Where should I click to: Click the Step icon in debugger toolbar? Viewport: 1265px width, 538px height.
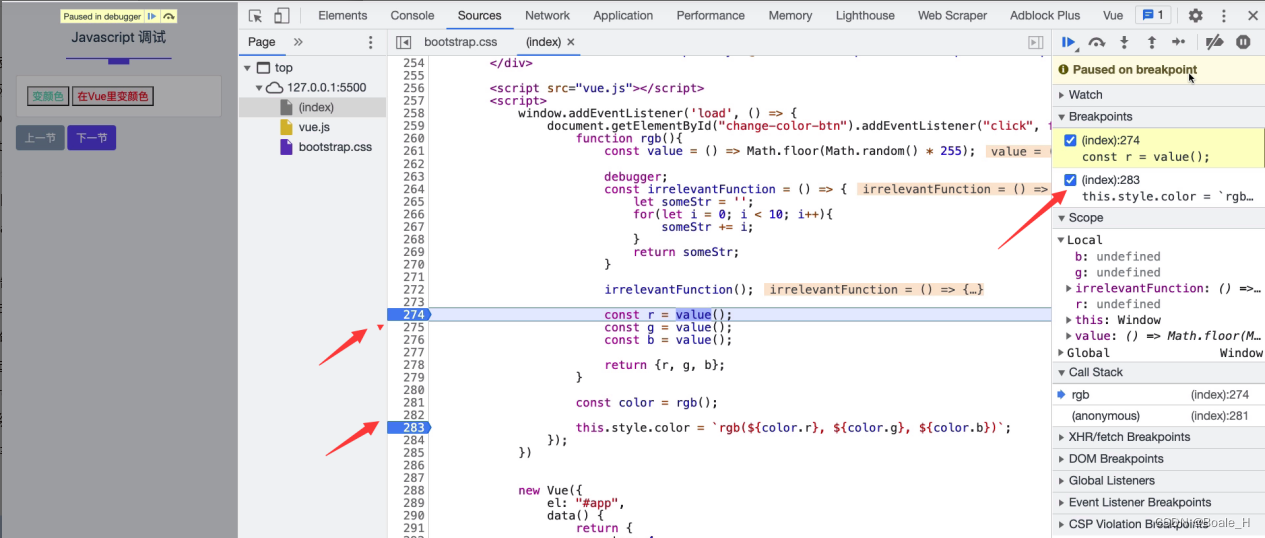[1178, 42]
